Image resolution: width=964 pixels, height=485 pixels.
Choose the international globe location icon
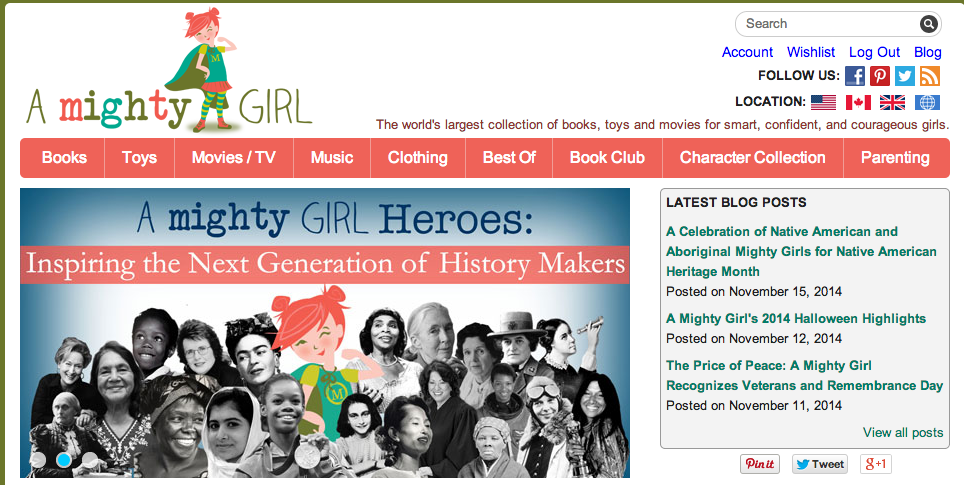(927, 102)
